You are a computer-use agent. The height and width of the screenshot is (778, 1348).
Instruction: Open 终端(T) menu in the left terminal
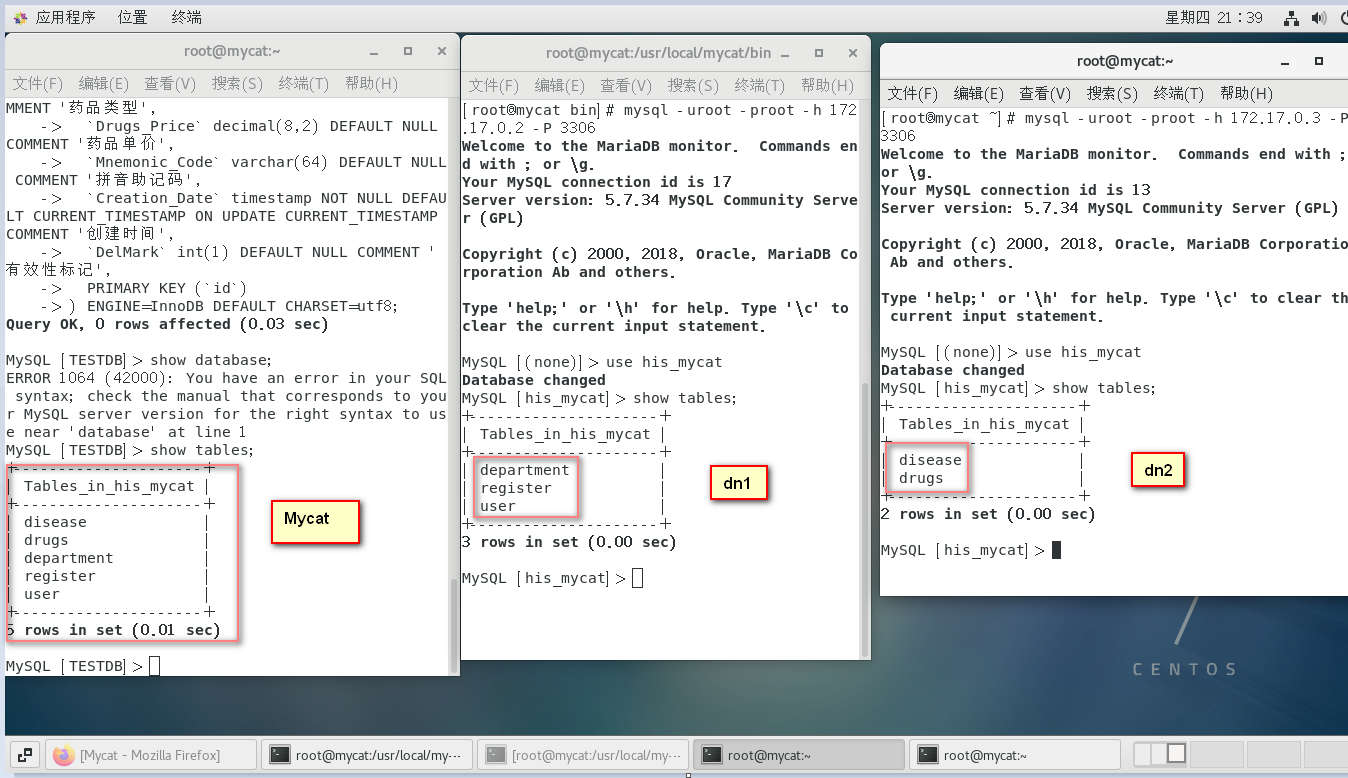pos(304,84)
